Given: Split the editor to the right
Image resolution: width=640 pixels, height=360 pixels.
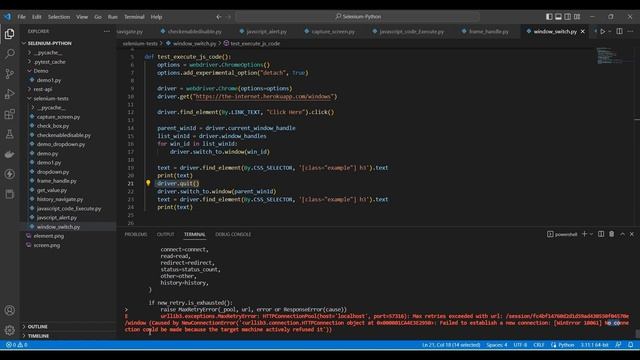Looking at the screenshot, I should point(619,31).
